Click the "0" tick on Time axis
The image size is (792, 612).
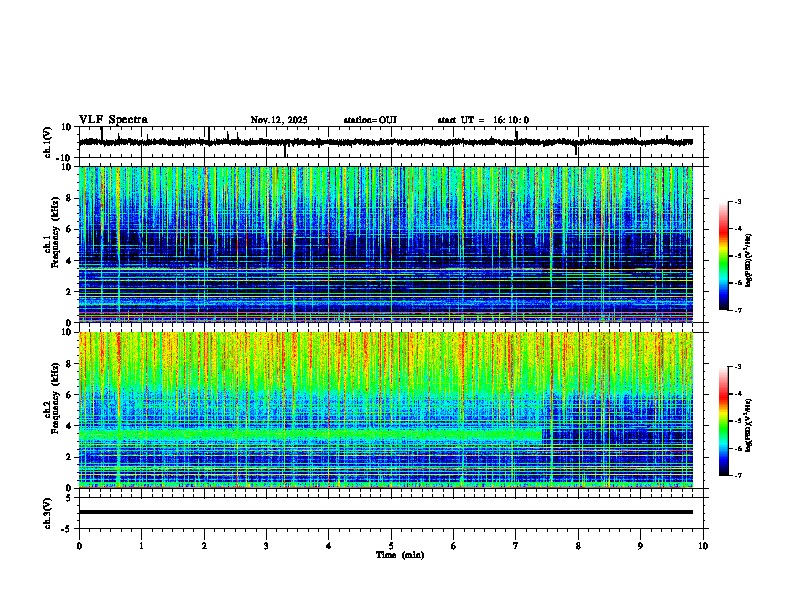pos(79,546)
